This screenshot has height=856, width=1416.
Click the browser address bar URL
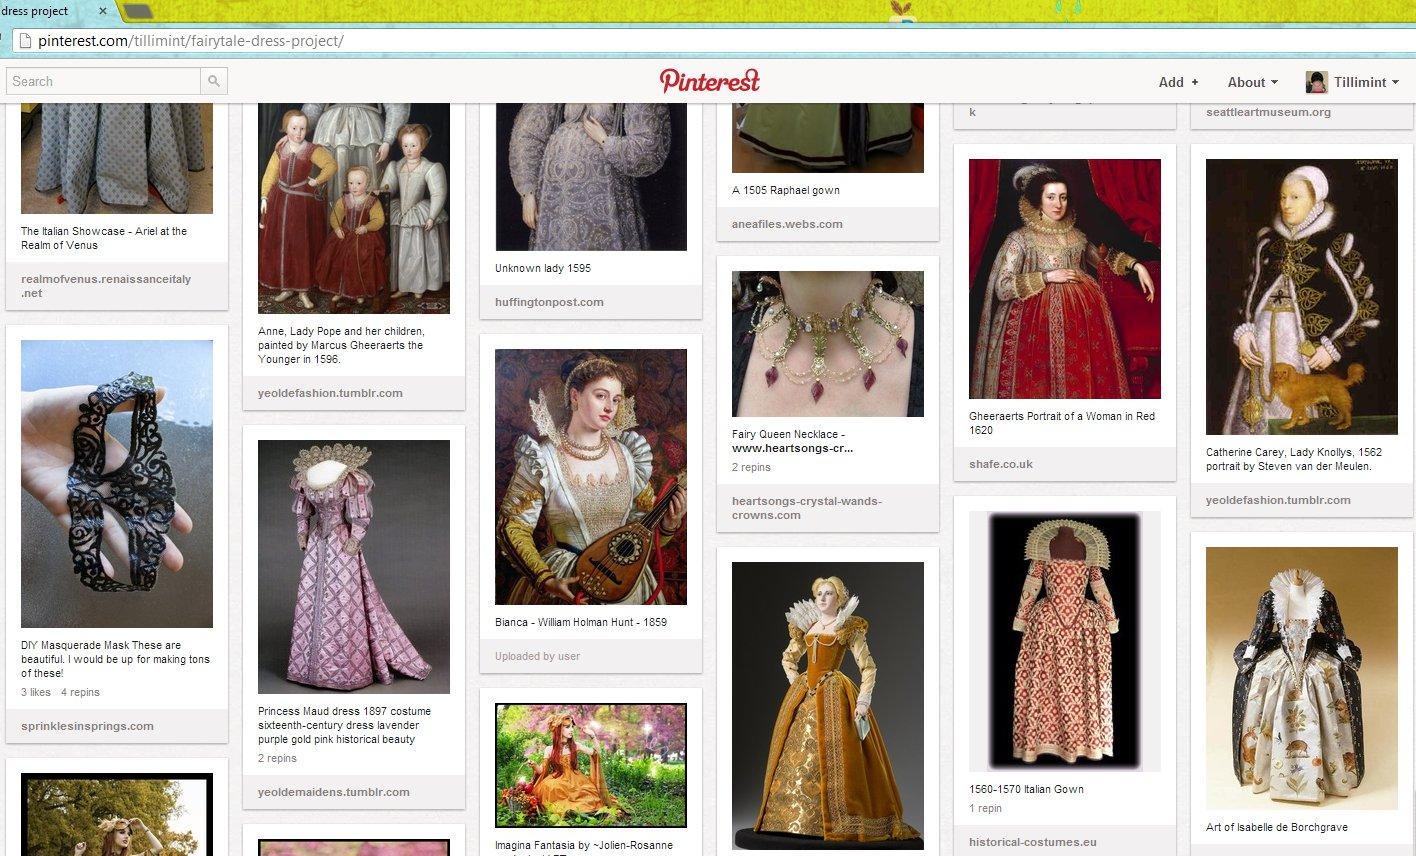(x=190, y=41)
